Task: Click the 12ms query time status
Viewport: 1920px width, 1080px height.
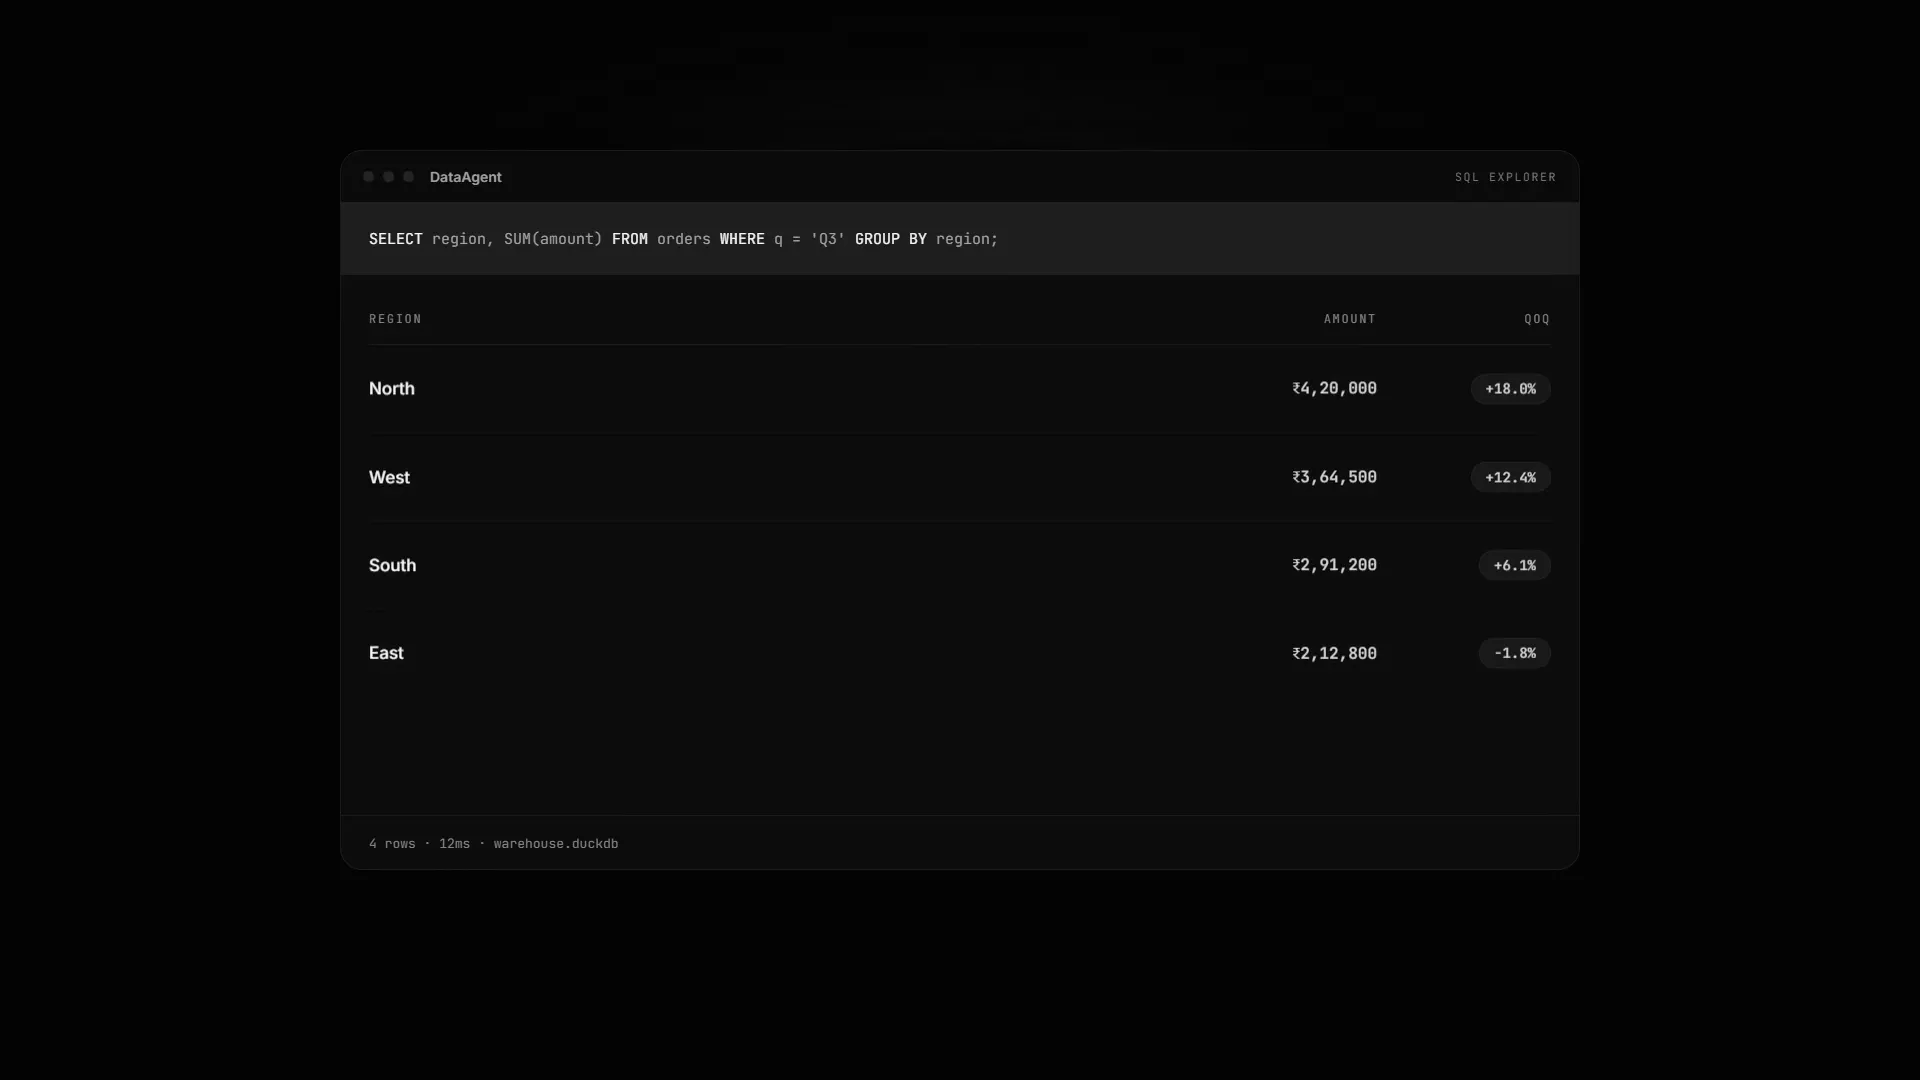Action: pyautogui.click(x=454, y=844)
